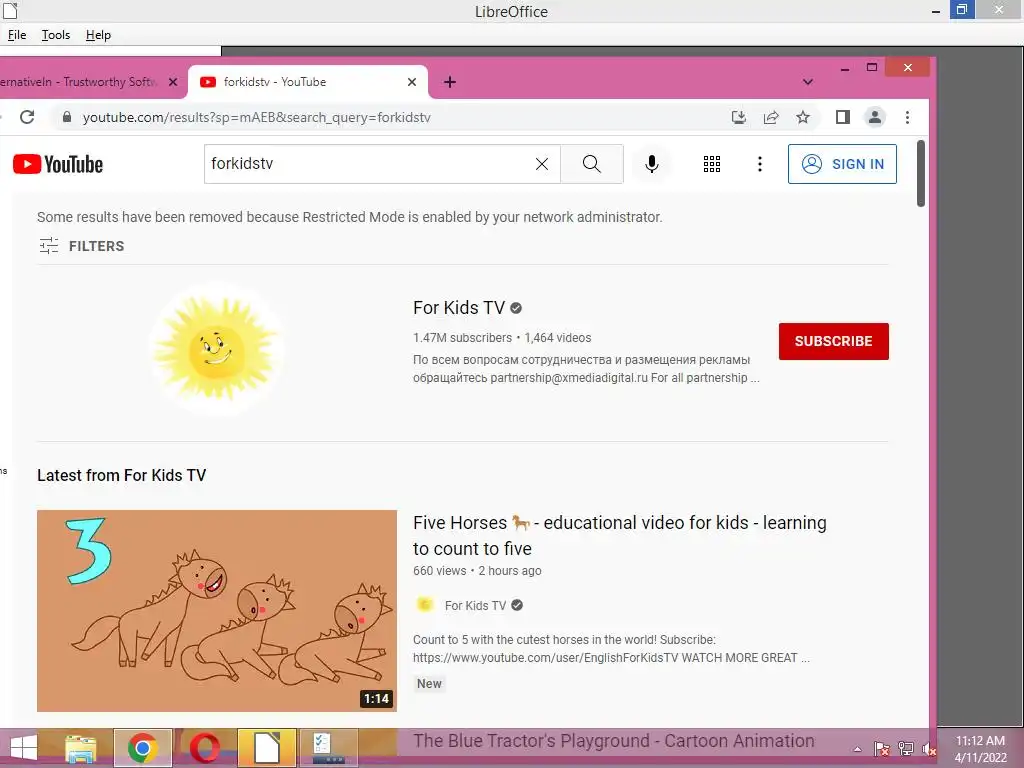
Task: Click 'Latest from For Kids TV' heading
Action: pos(121,475)
